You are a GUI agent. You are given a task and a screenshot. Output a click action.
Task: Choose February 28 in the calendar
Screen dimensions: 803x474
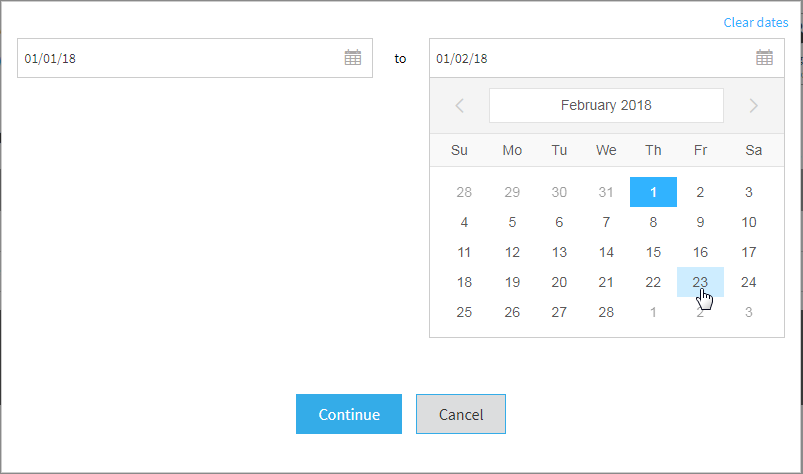606,312
